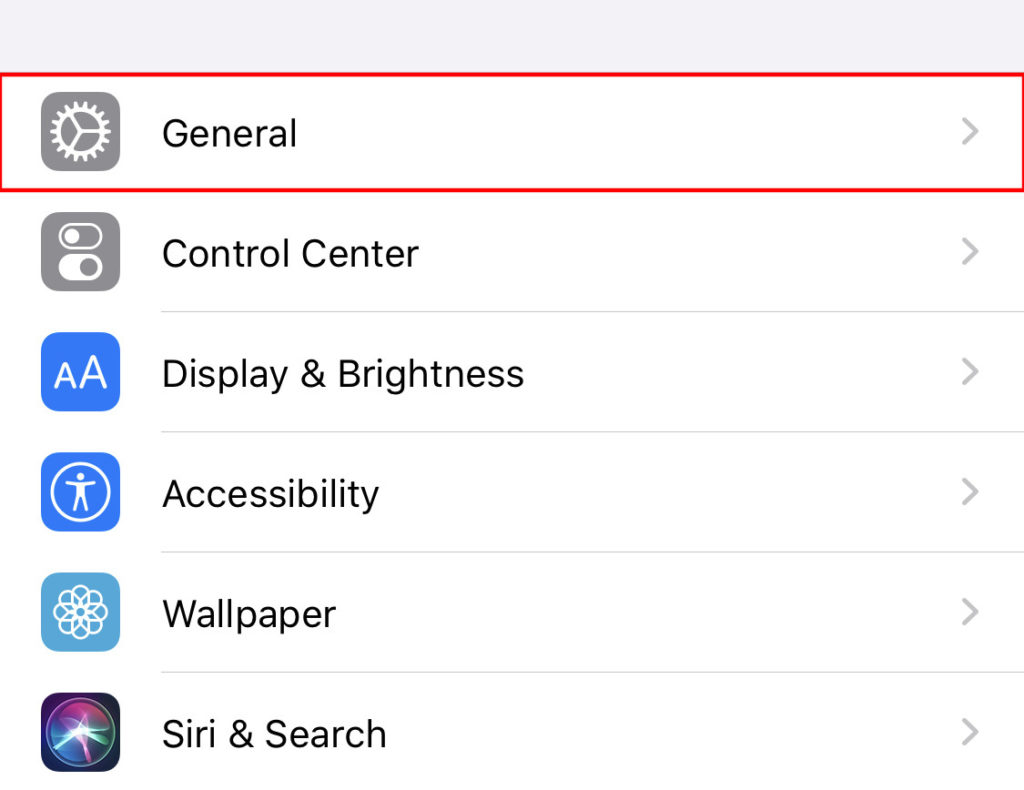This screenshot has width=1024, height=790.
Task: Tap the Control Center icon with toggle switches
Action: tap(80, 252)
